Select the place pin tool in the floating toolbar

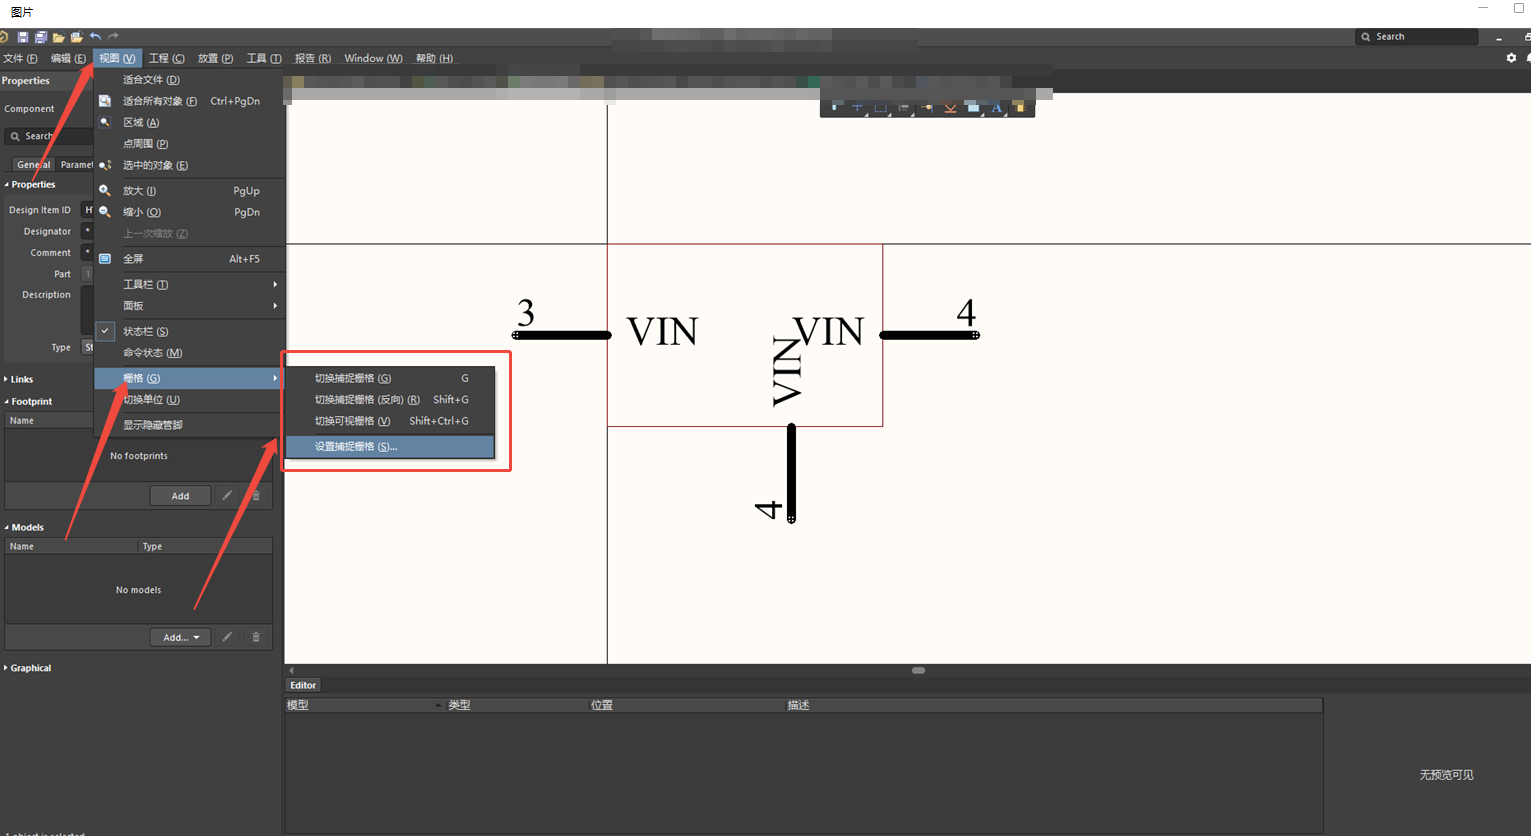tap(927, 107)
